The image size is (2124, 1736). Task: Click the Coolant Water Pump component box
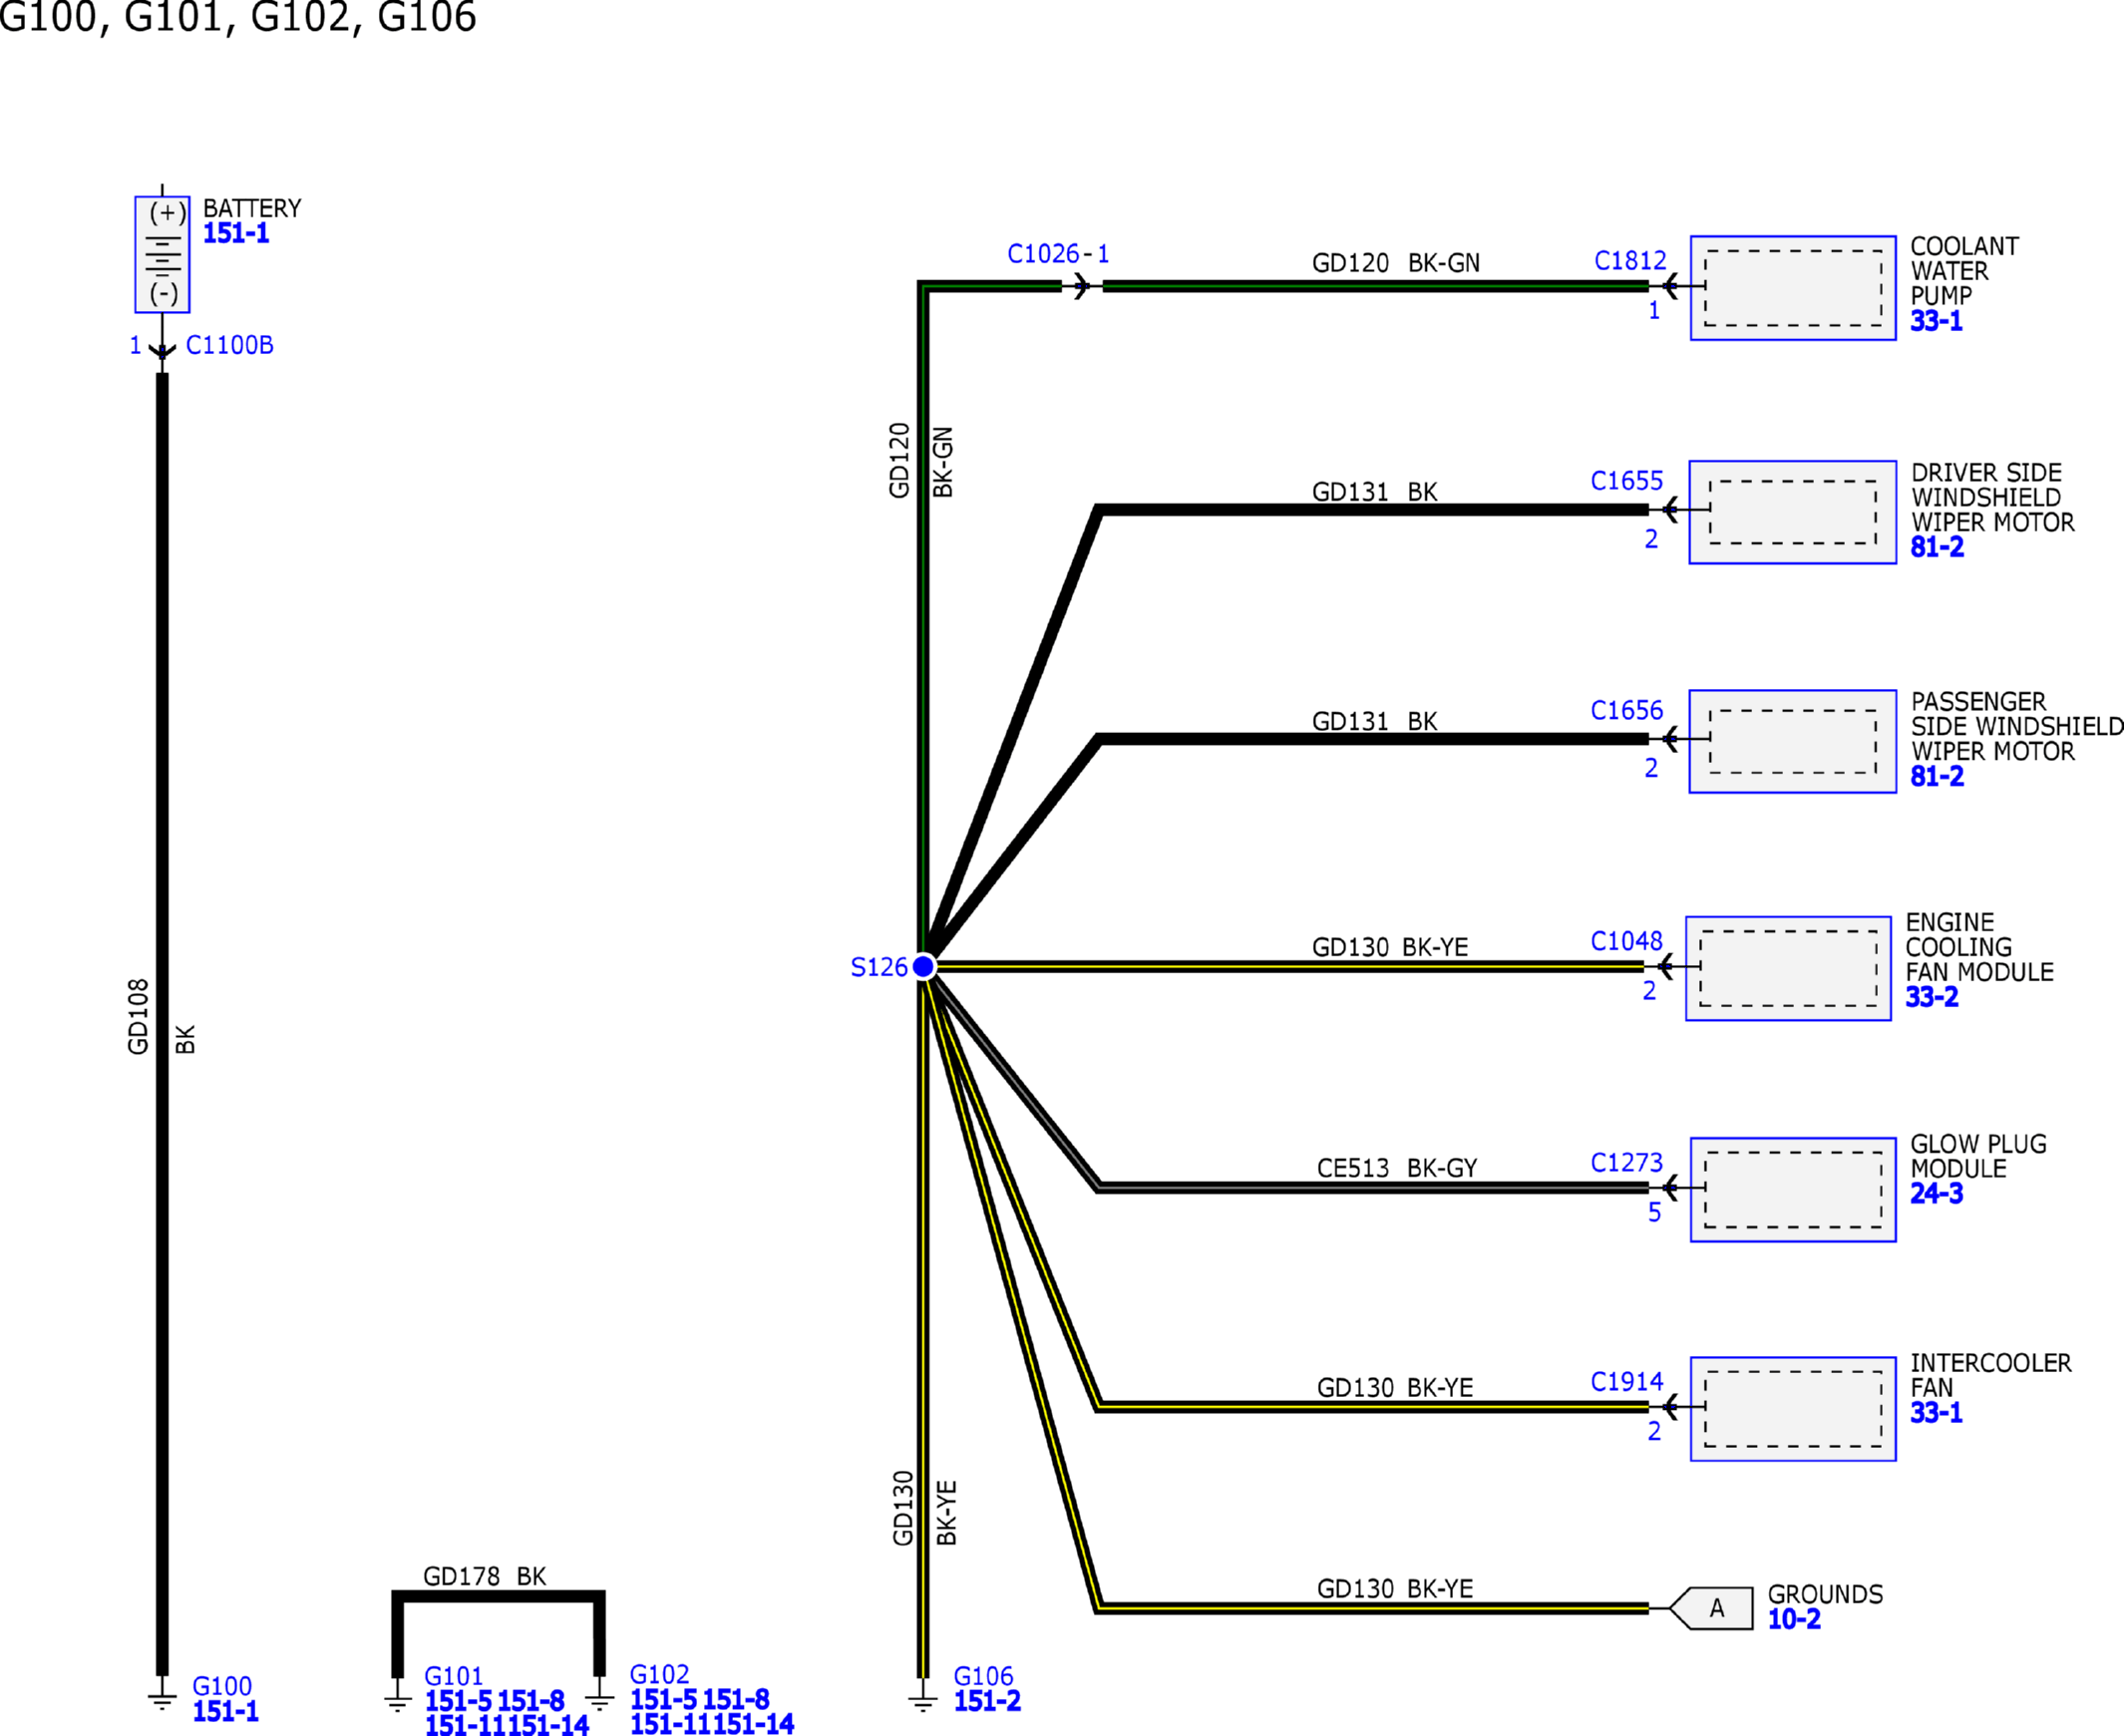pos(1792,288)
